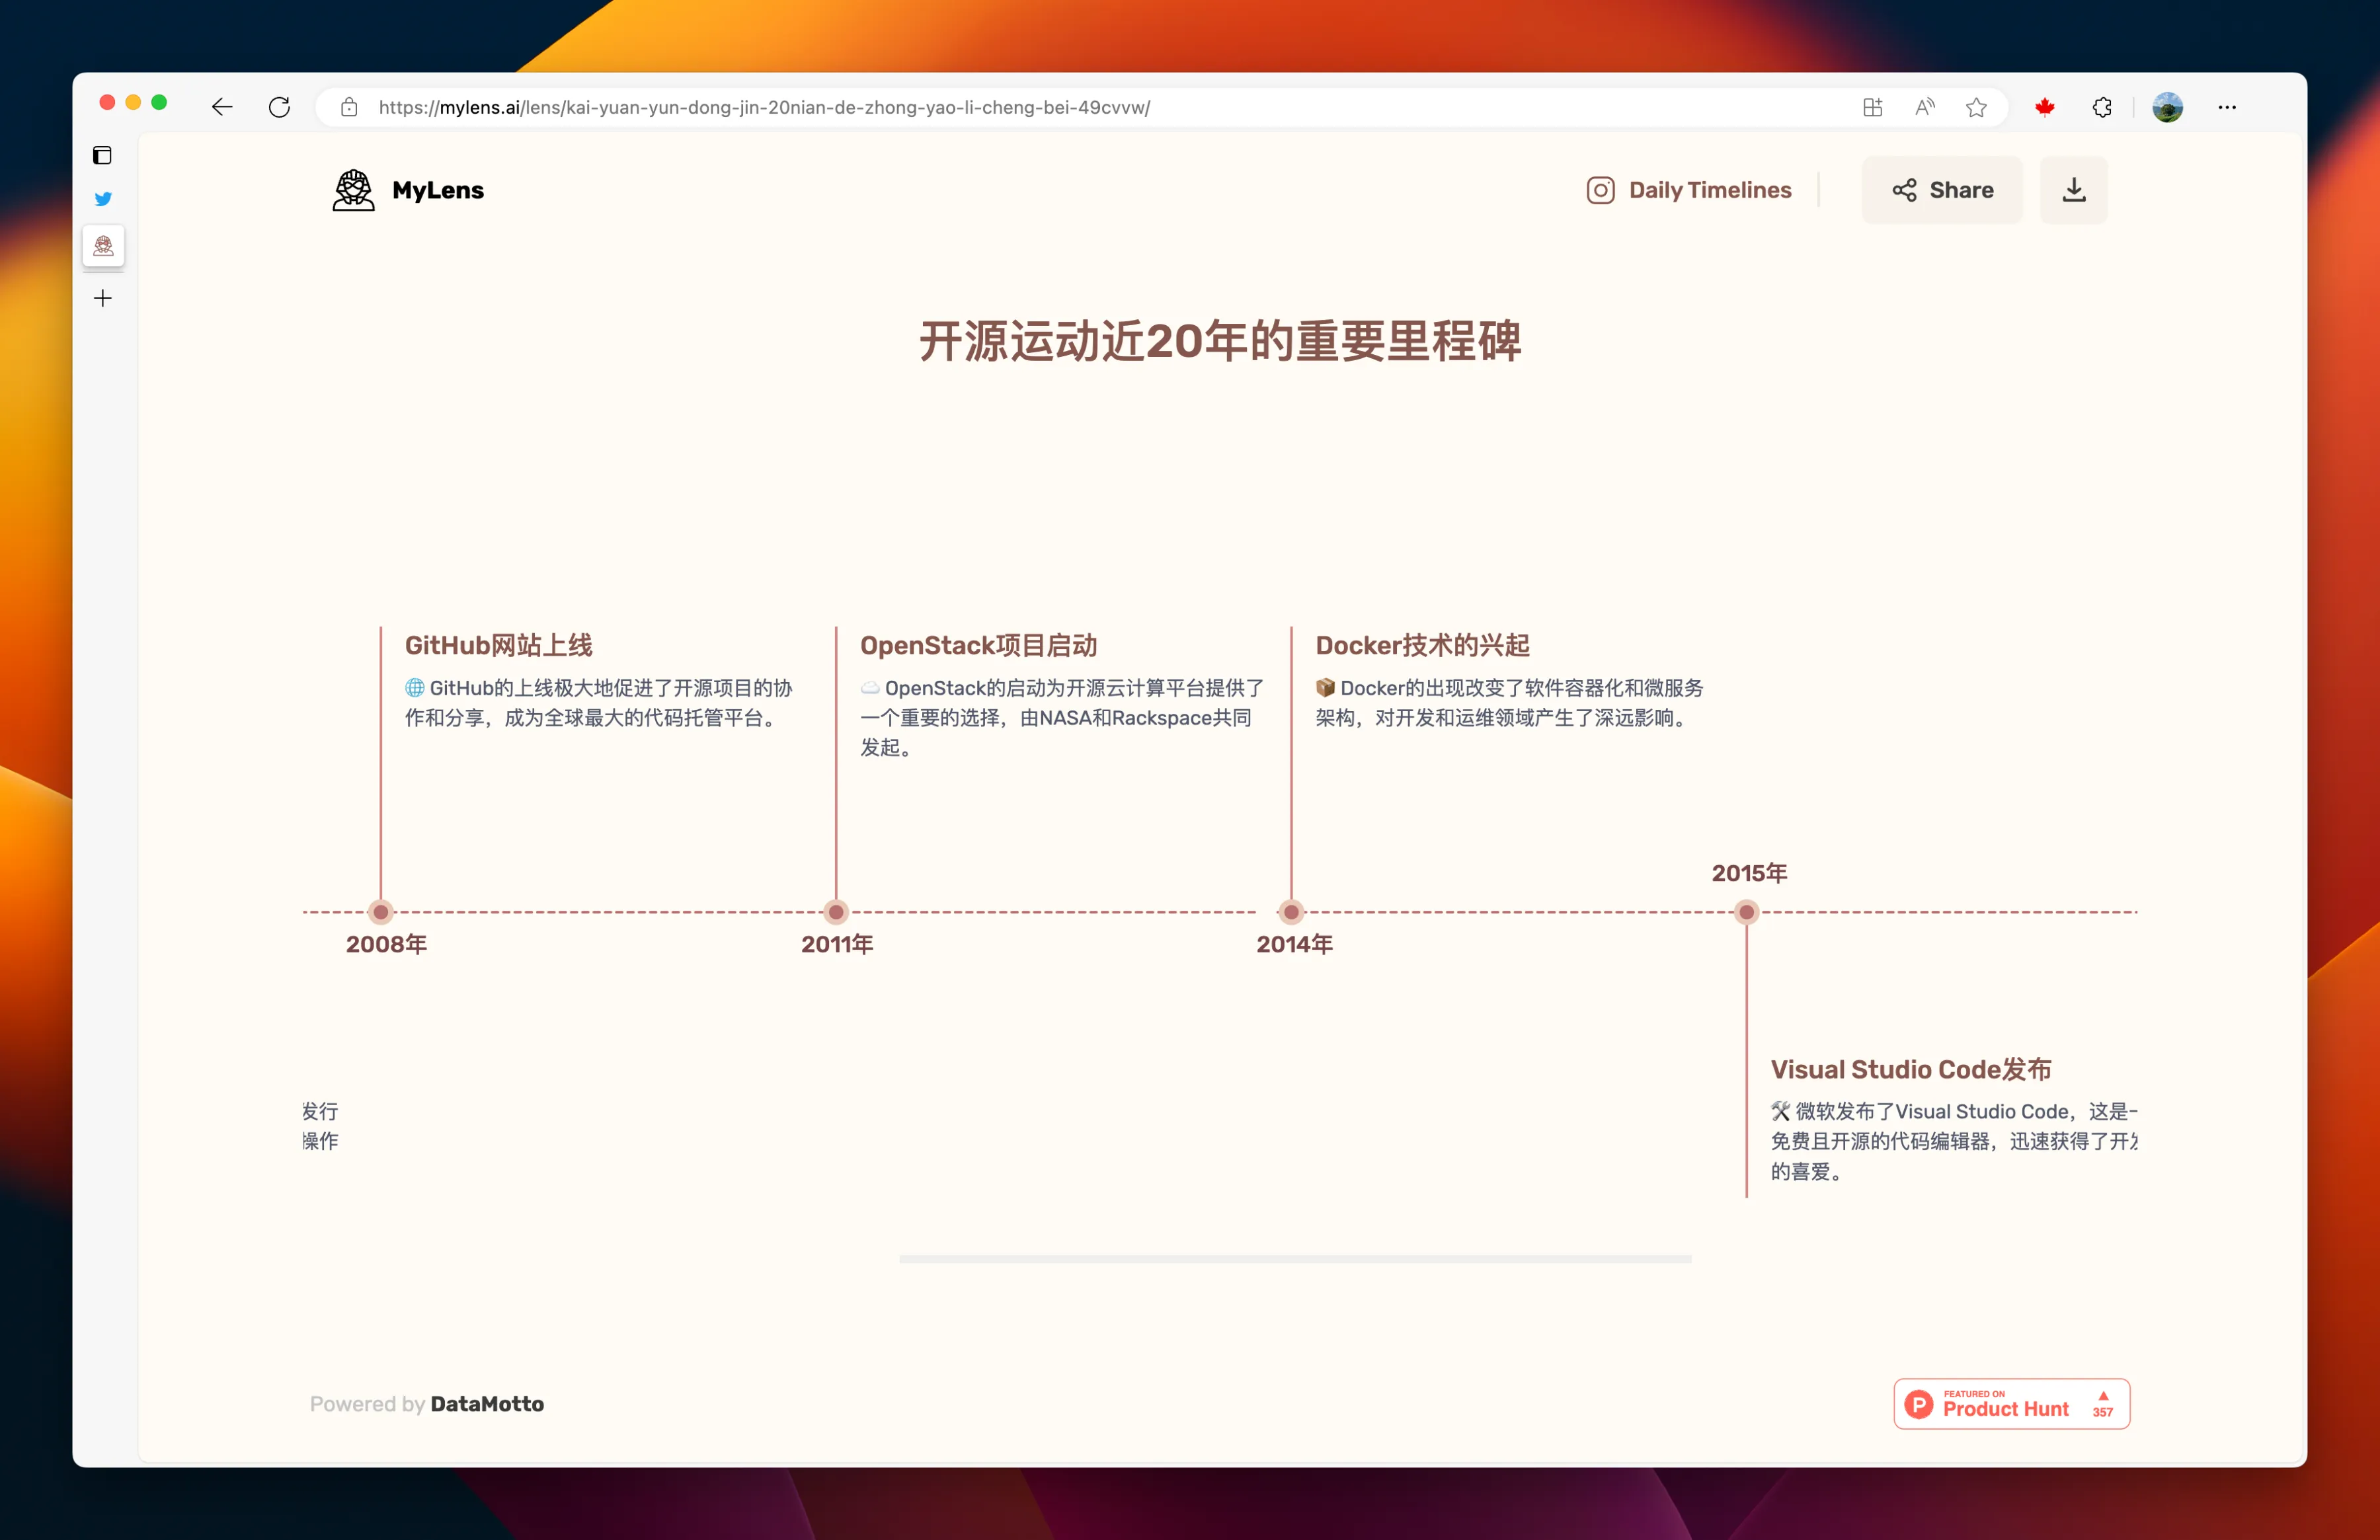This screenshot has width=2380, height=1540.
Task: Open the browser extensions puzzle icon
Action: coord(2101,107)
